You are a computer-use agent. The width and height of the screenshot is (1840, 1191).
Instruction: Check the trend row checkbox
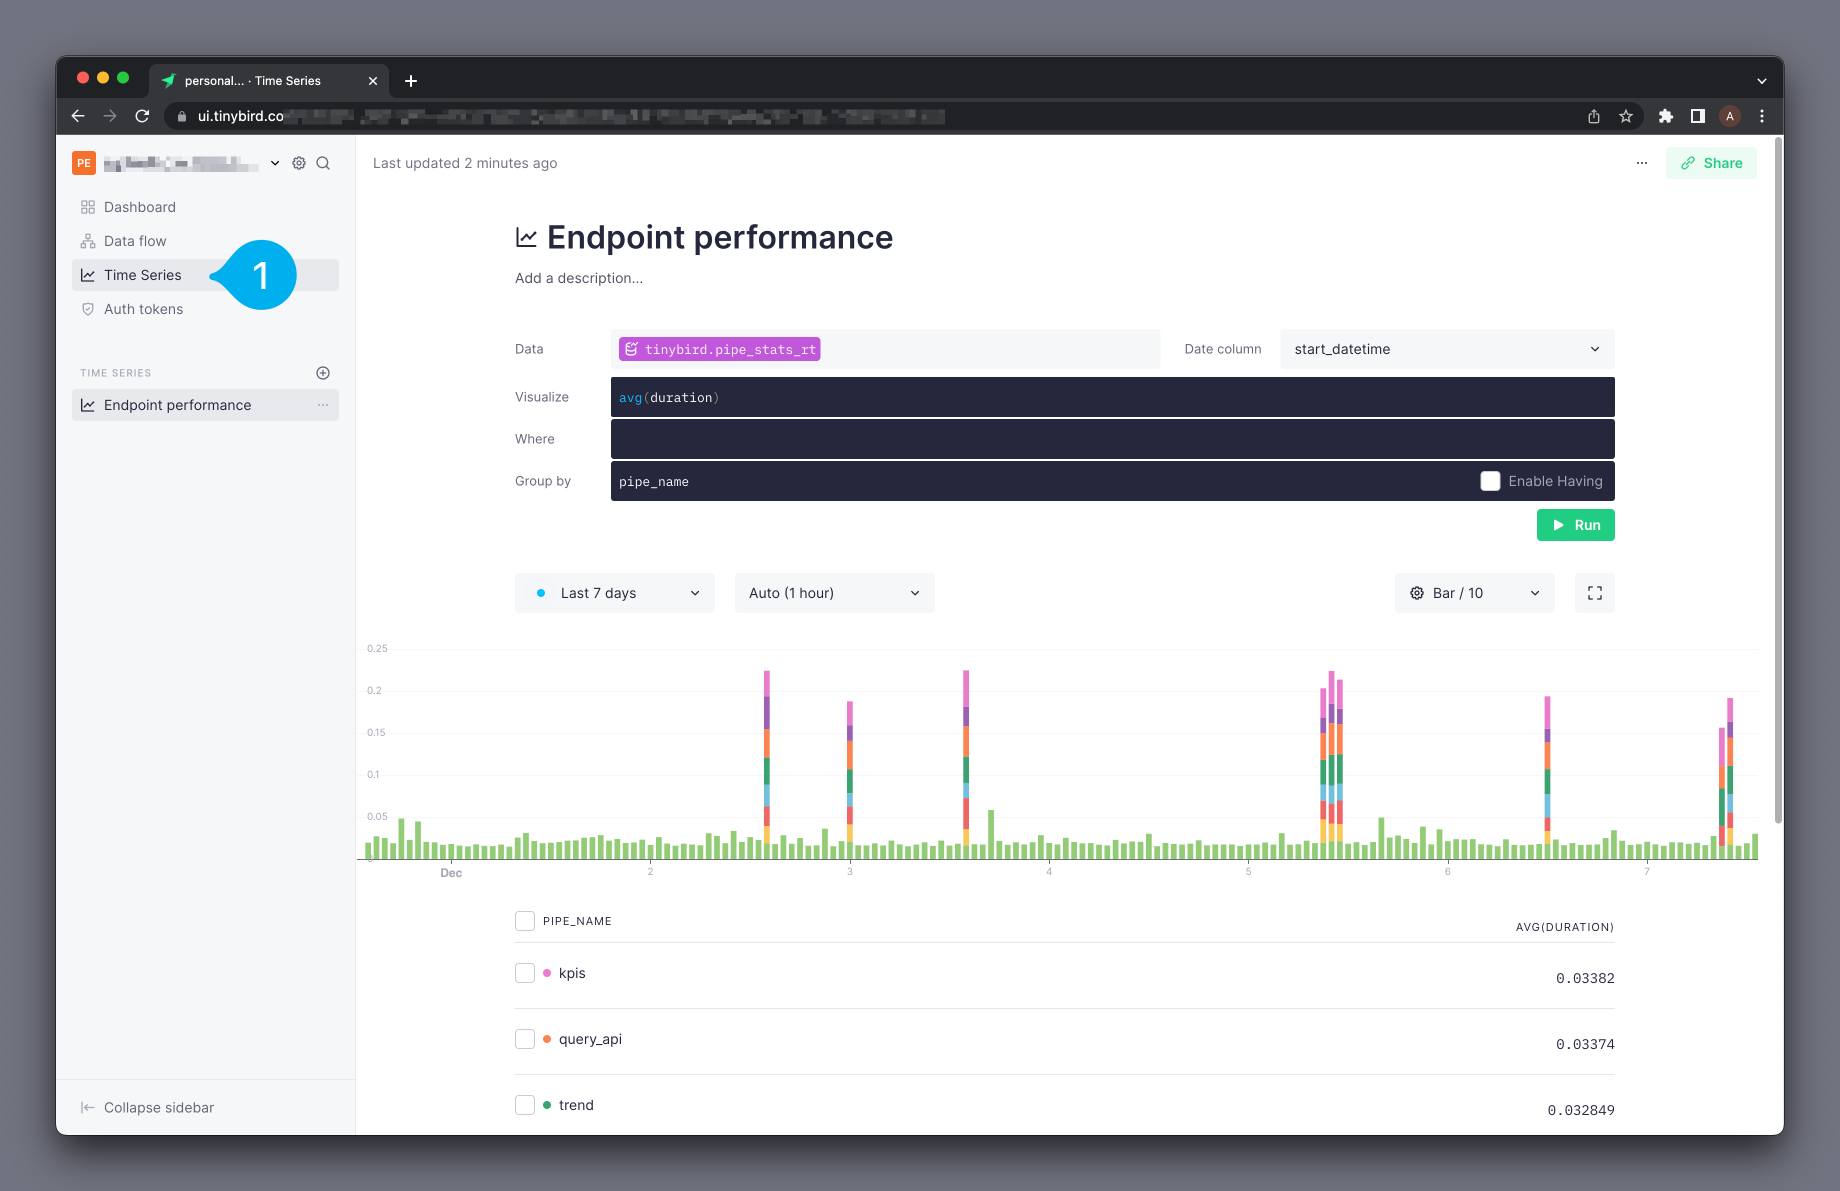(525, 1105)
